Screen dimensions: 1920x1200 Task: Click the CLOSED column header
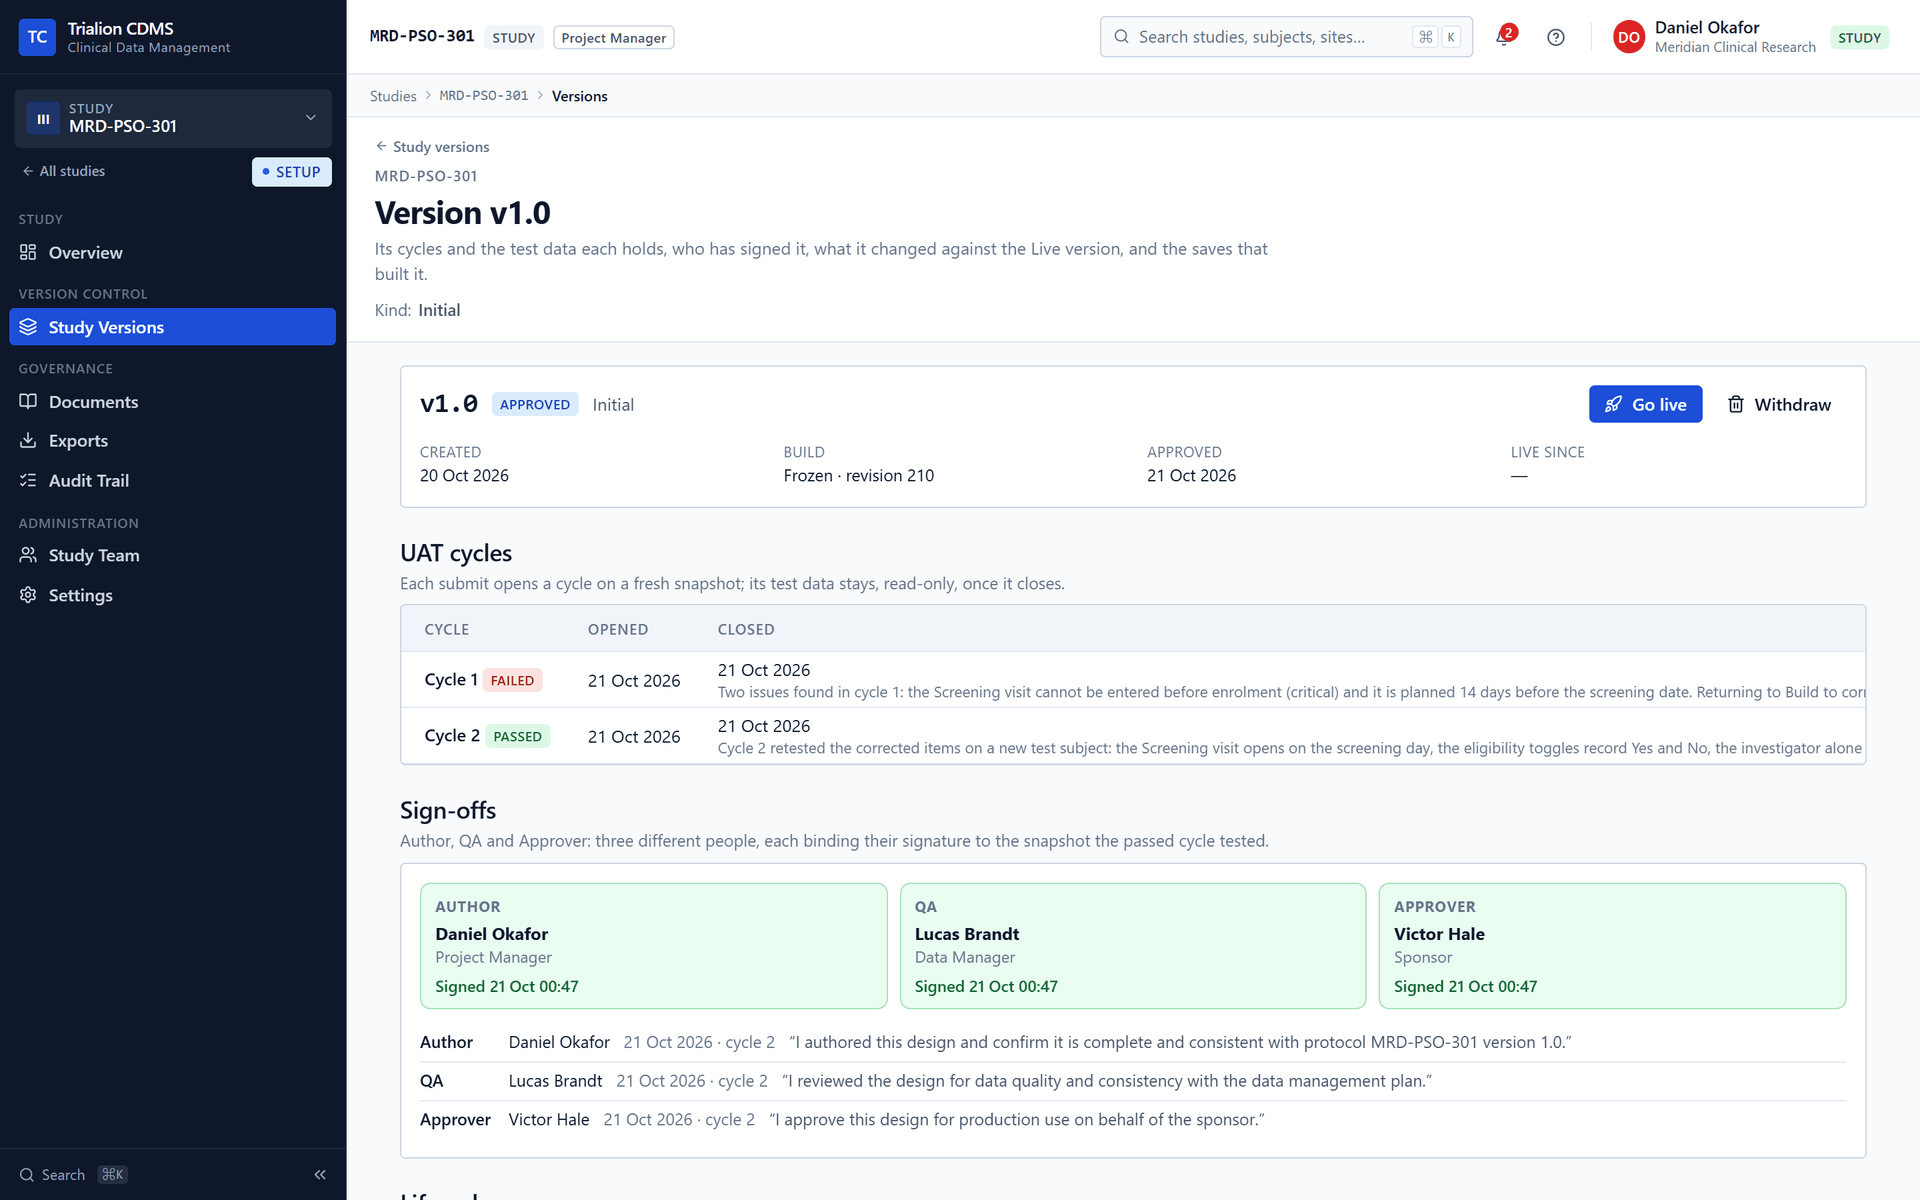[x=746, y=629]
